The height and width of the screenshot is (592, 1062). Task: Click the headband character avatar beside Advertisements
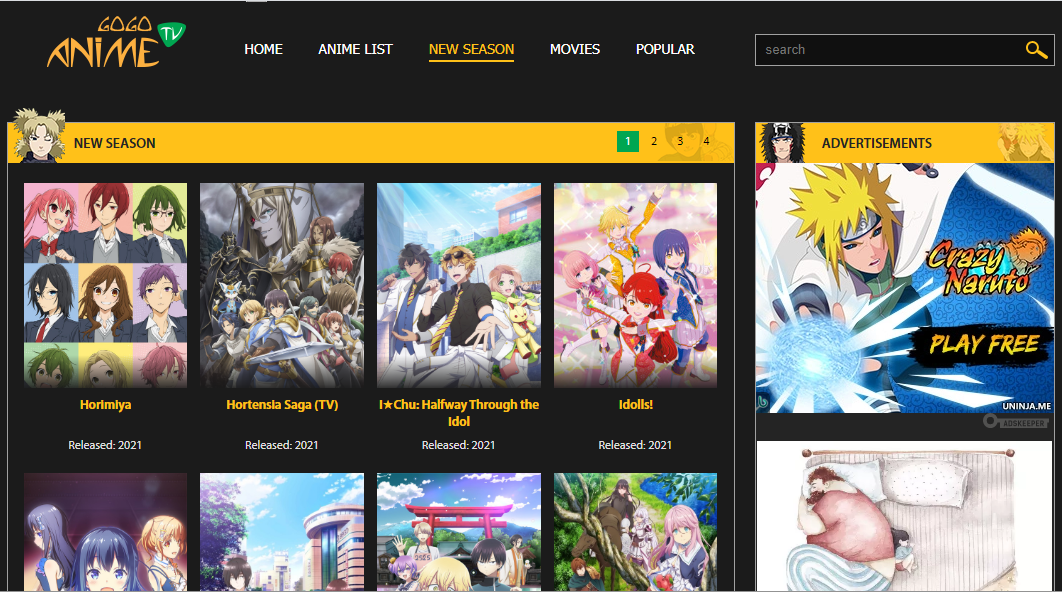click(x=782, y=142)
